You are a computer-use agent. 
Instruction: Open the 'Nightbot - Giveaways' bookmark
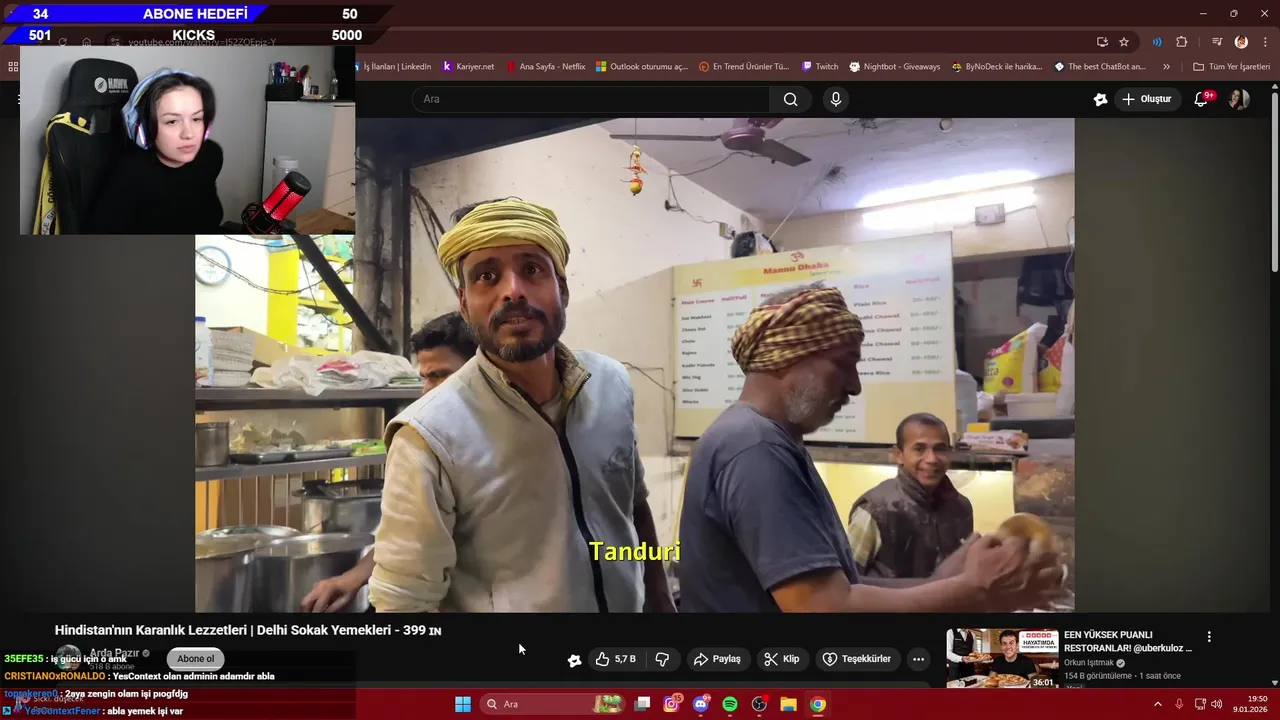click(x=895, y=67)
